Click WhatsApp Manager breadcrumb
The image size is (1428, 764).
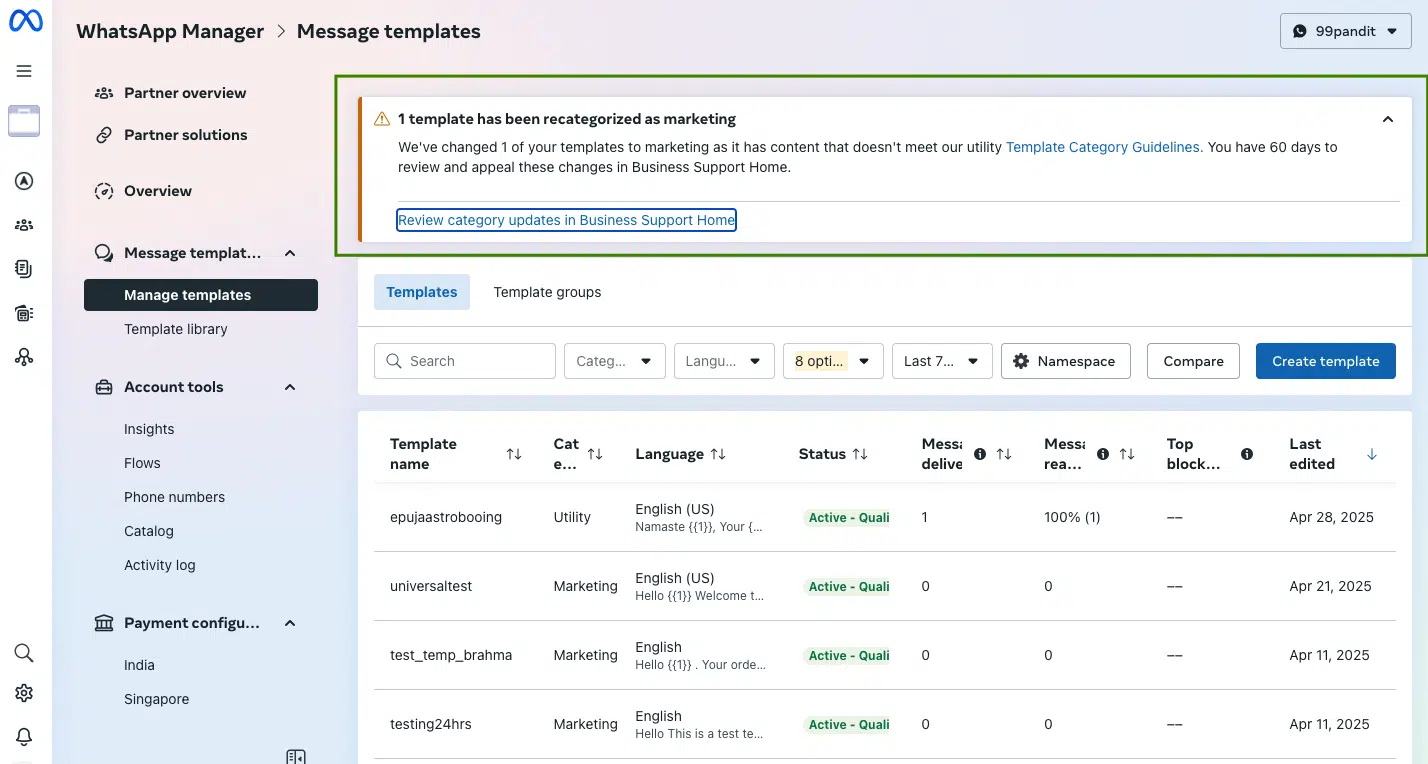pos(170,31)
